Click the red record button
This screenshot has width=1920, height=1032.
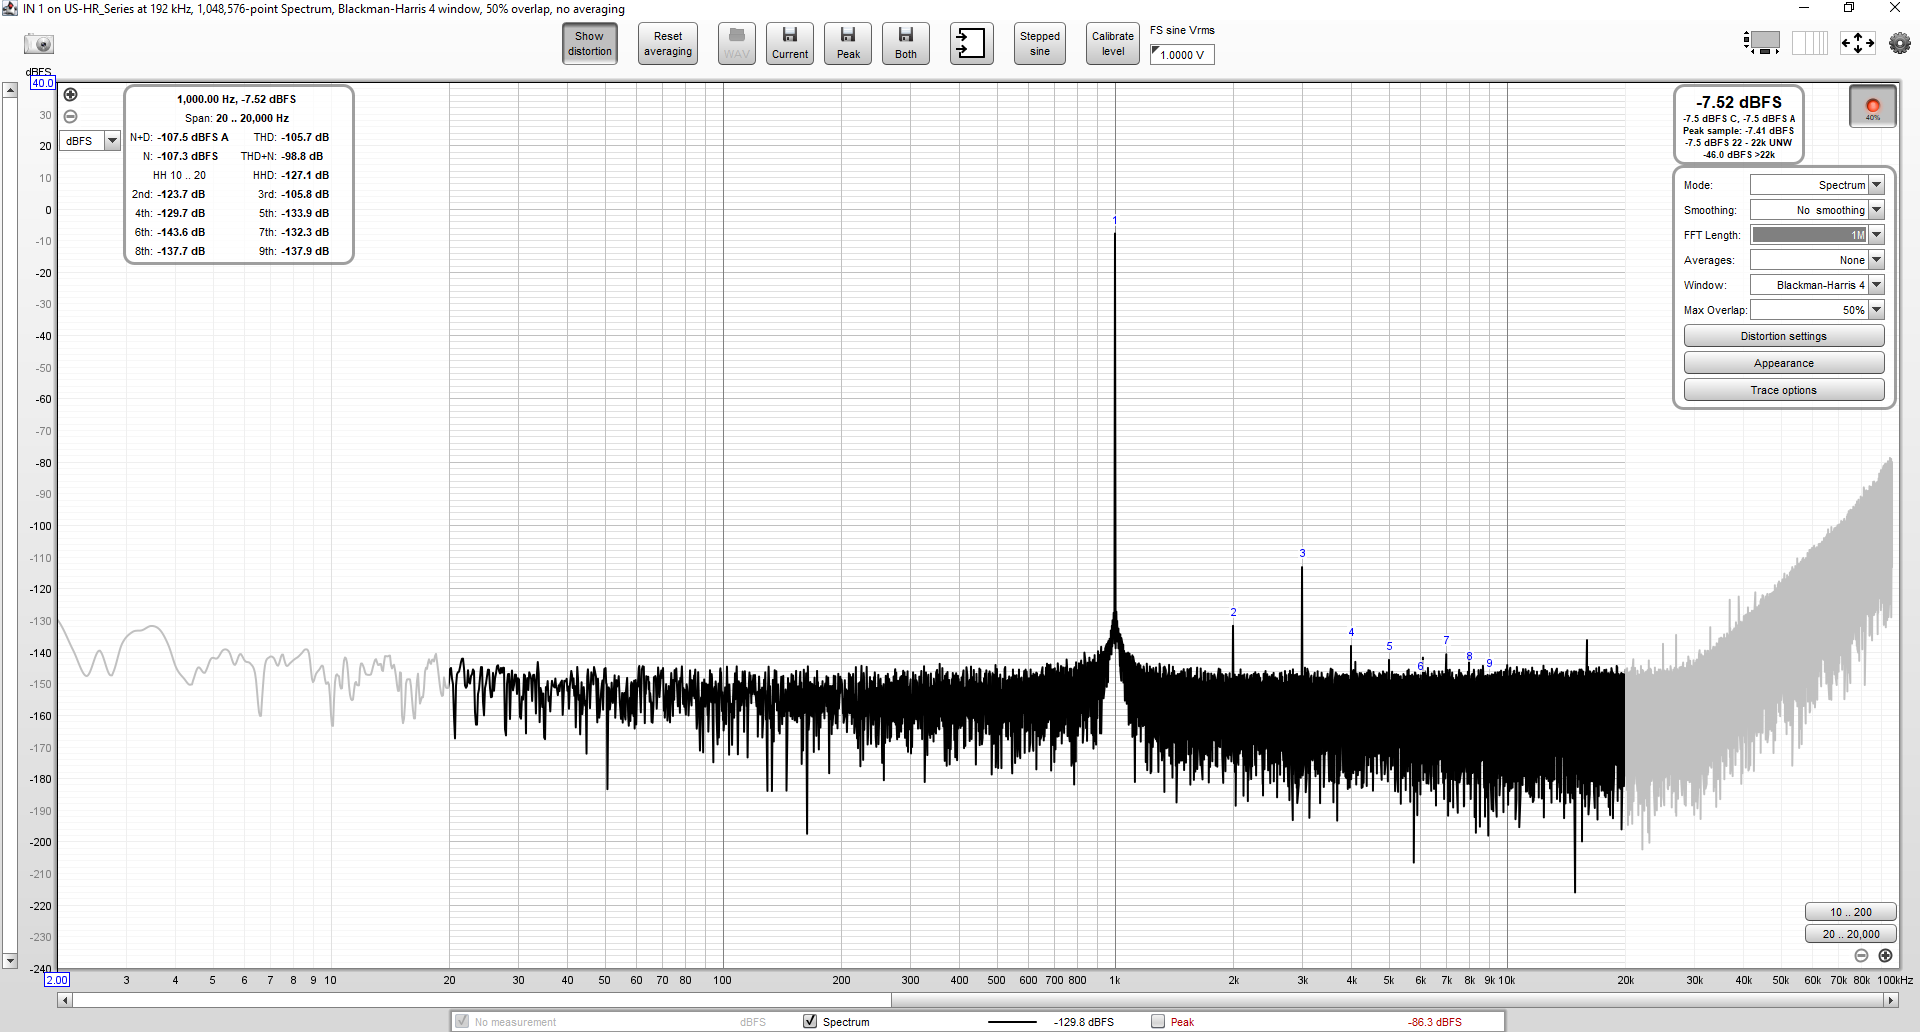point(1873,107)
